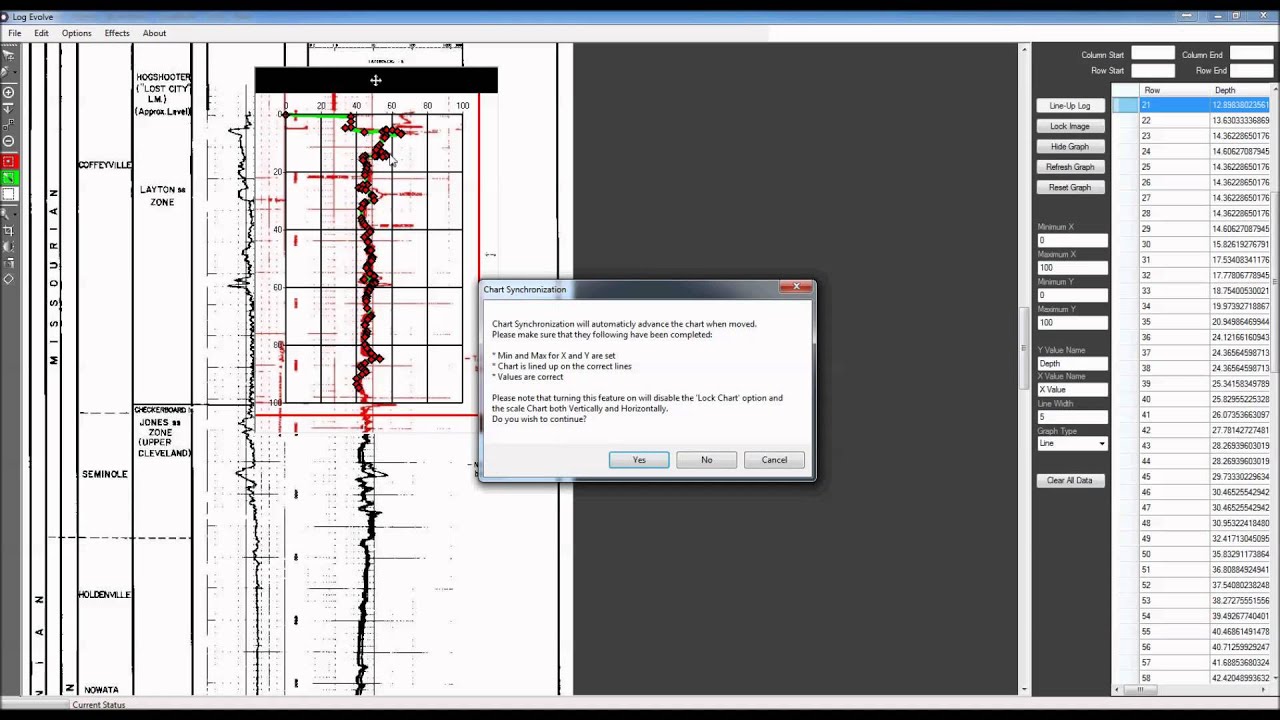Viewport: 1280px width, 720px height.
Task: Select table row 44
Action: [1192, 461]
